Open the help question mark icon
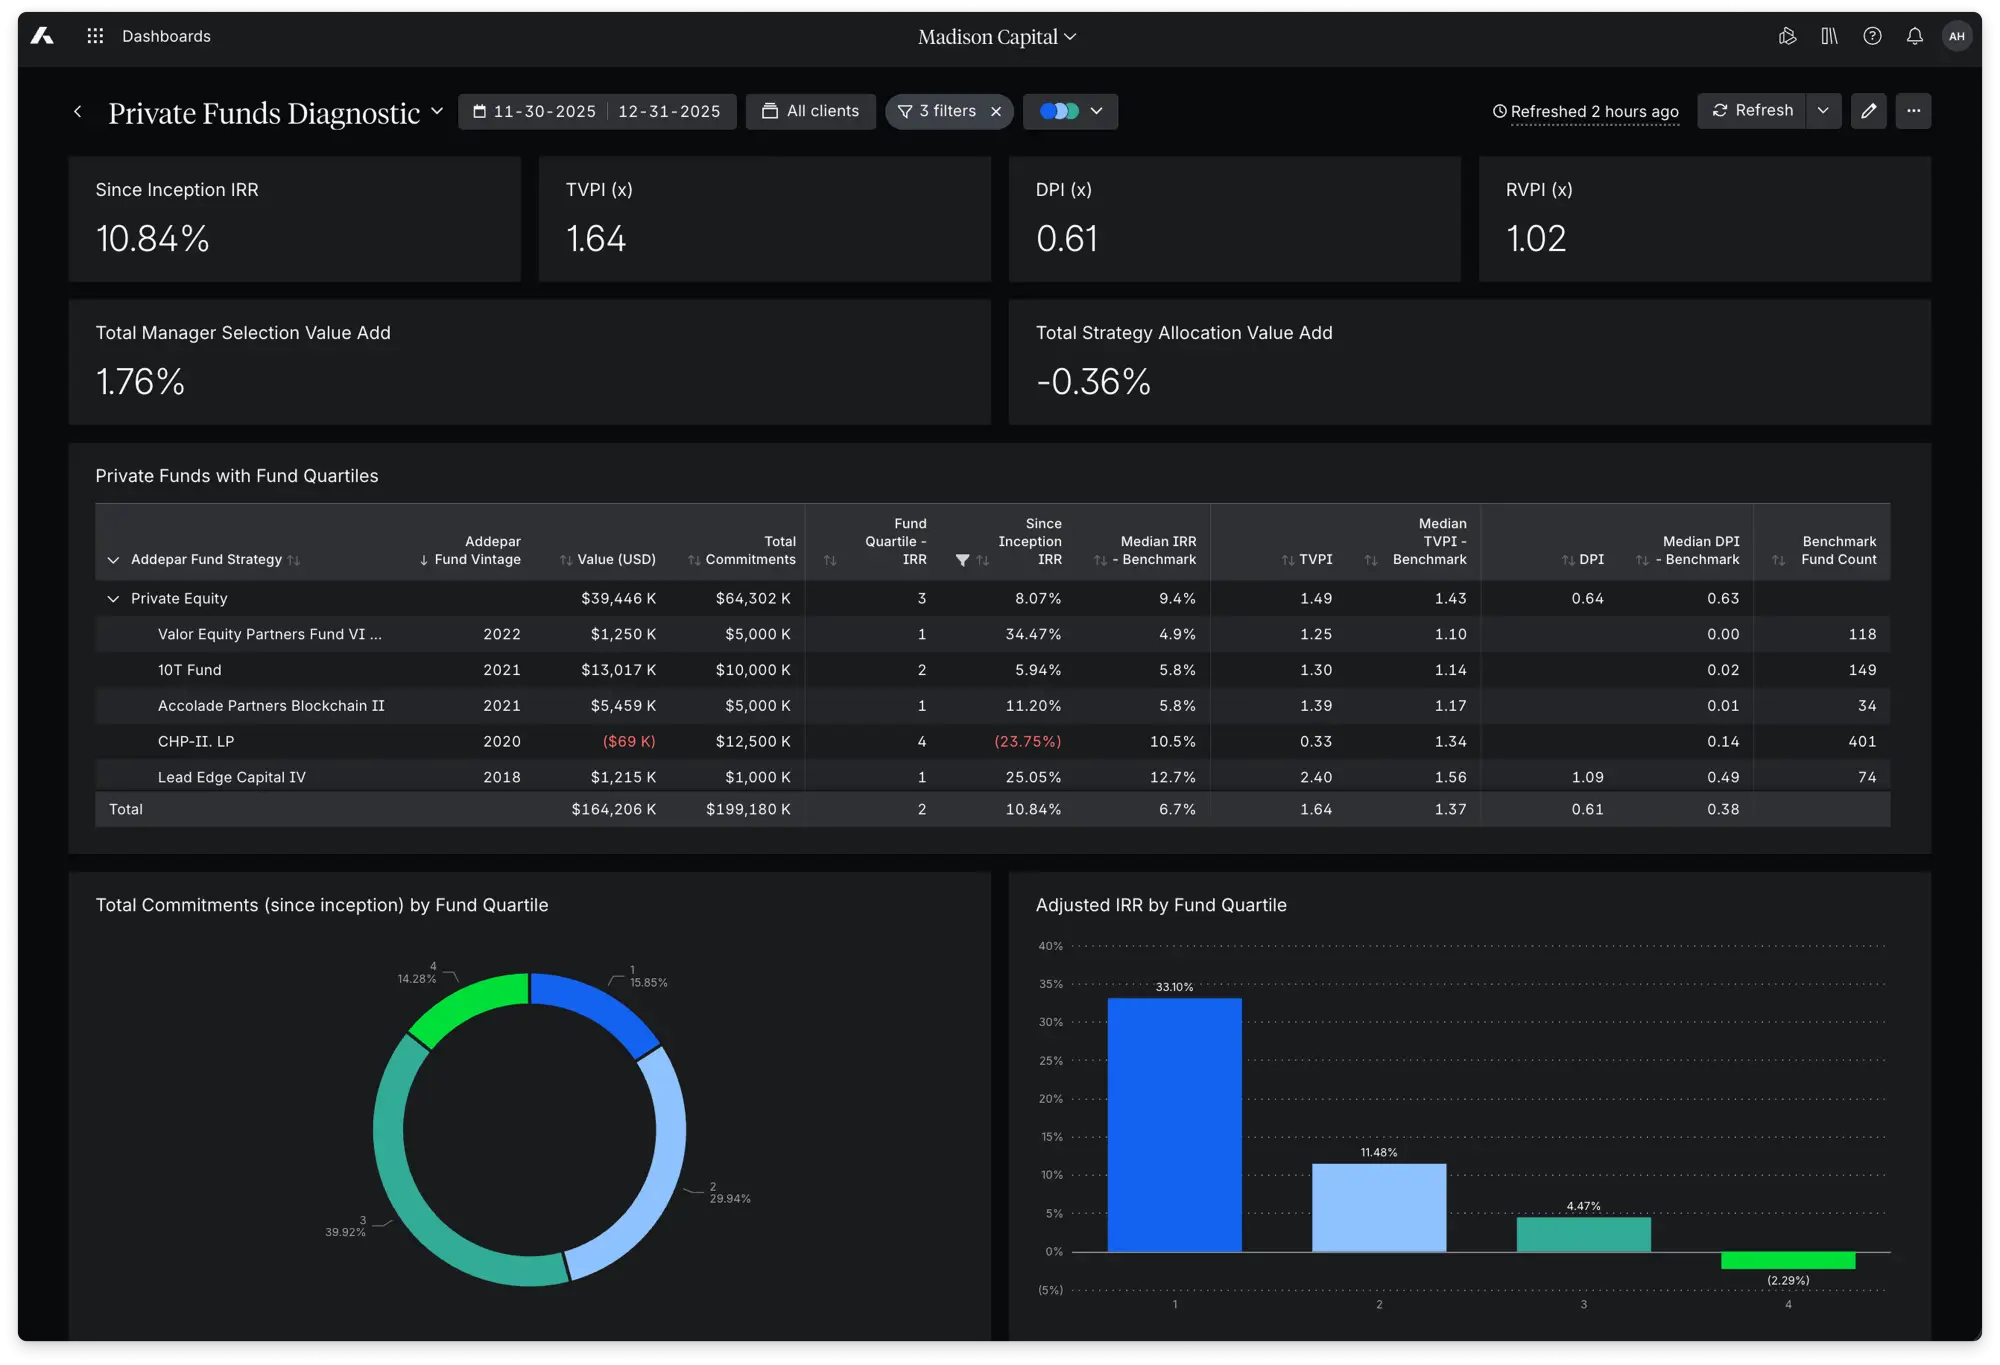Screen dimensions: 2000x1365 click(1872, 36)
